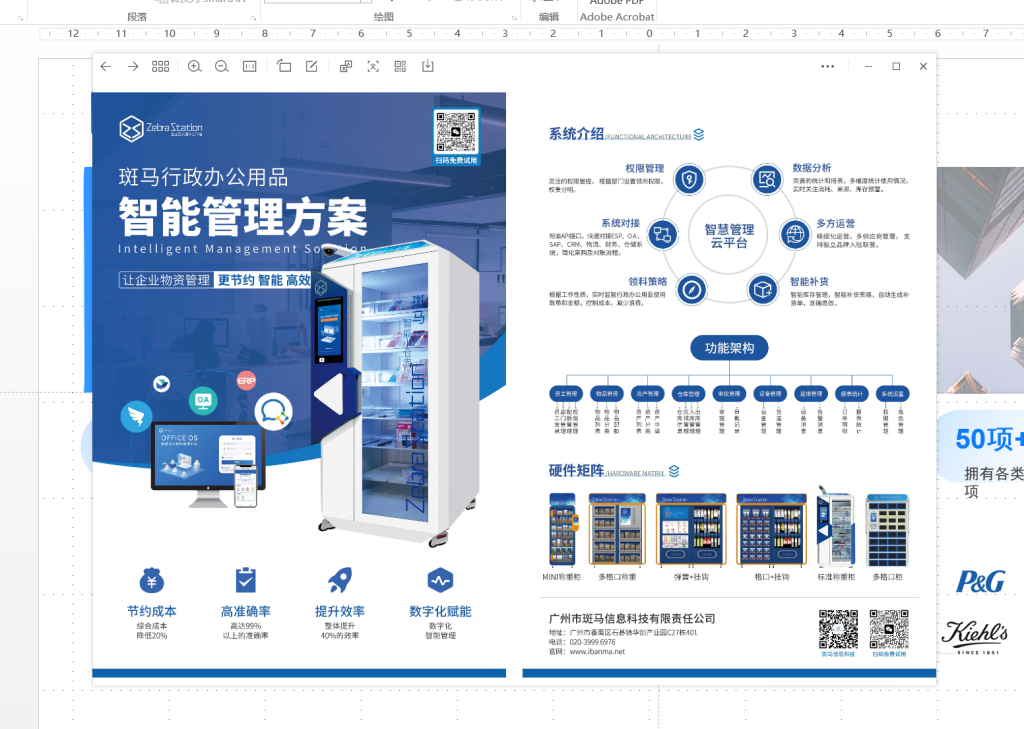This screenshot has width=1024, height=729.
Task: Close the image viewer window
Action: pyautogui.click(x=923, y=67)
